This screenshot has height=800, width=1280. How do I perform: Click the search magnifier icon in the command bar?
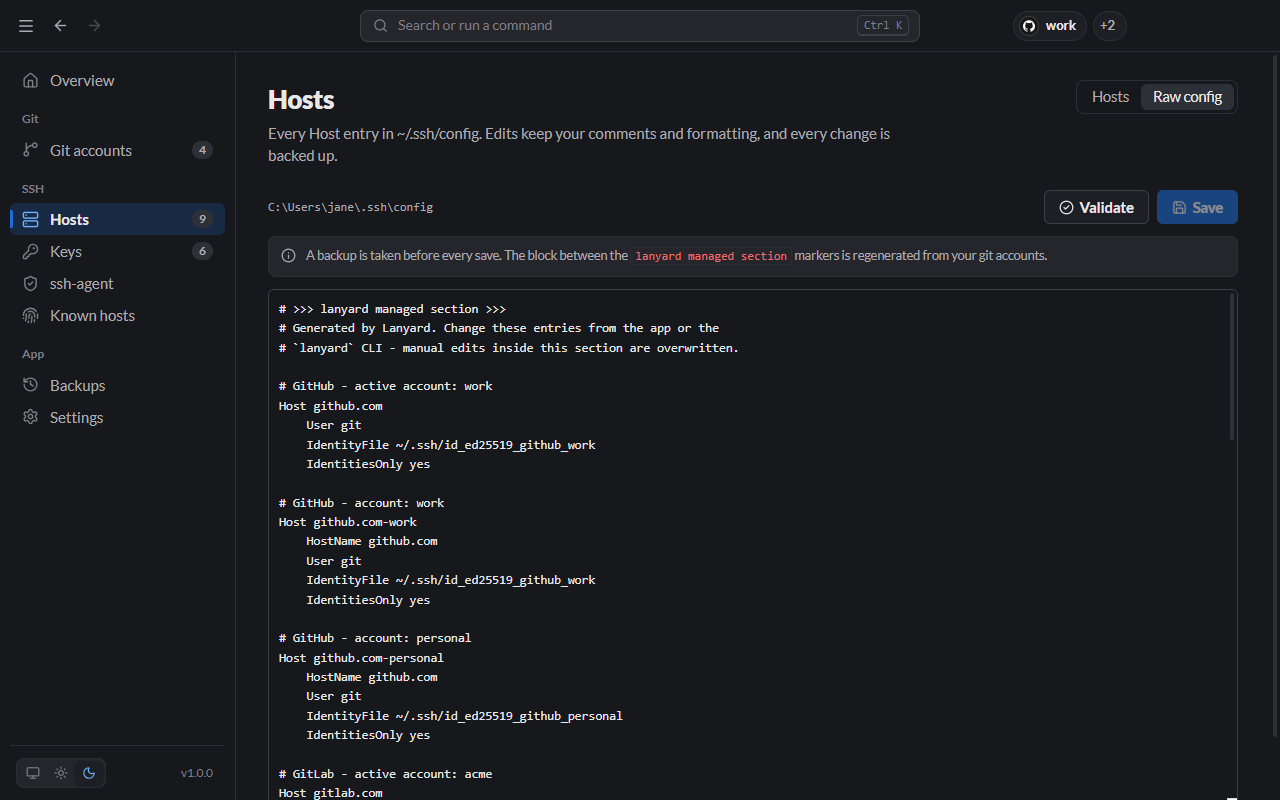pyautogui.click(x=380, y=26)
